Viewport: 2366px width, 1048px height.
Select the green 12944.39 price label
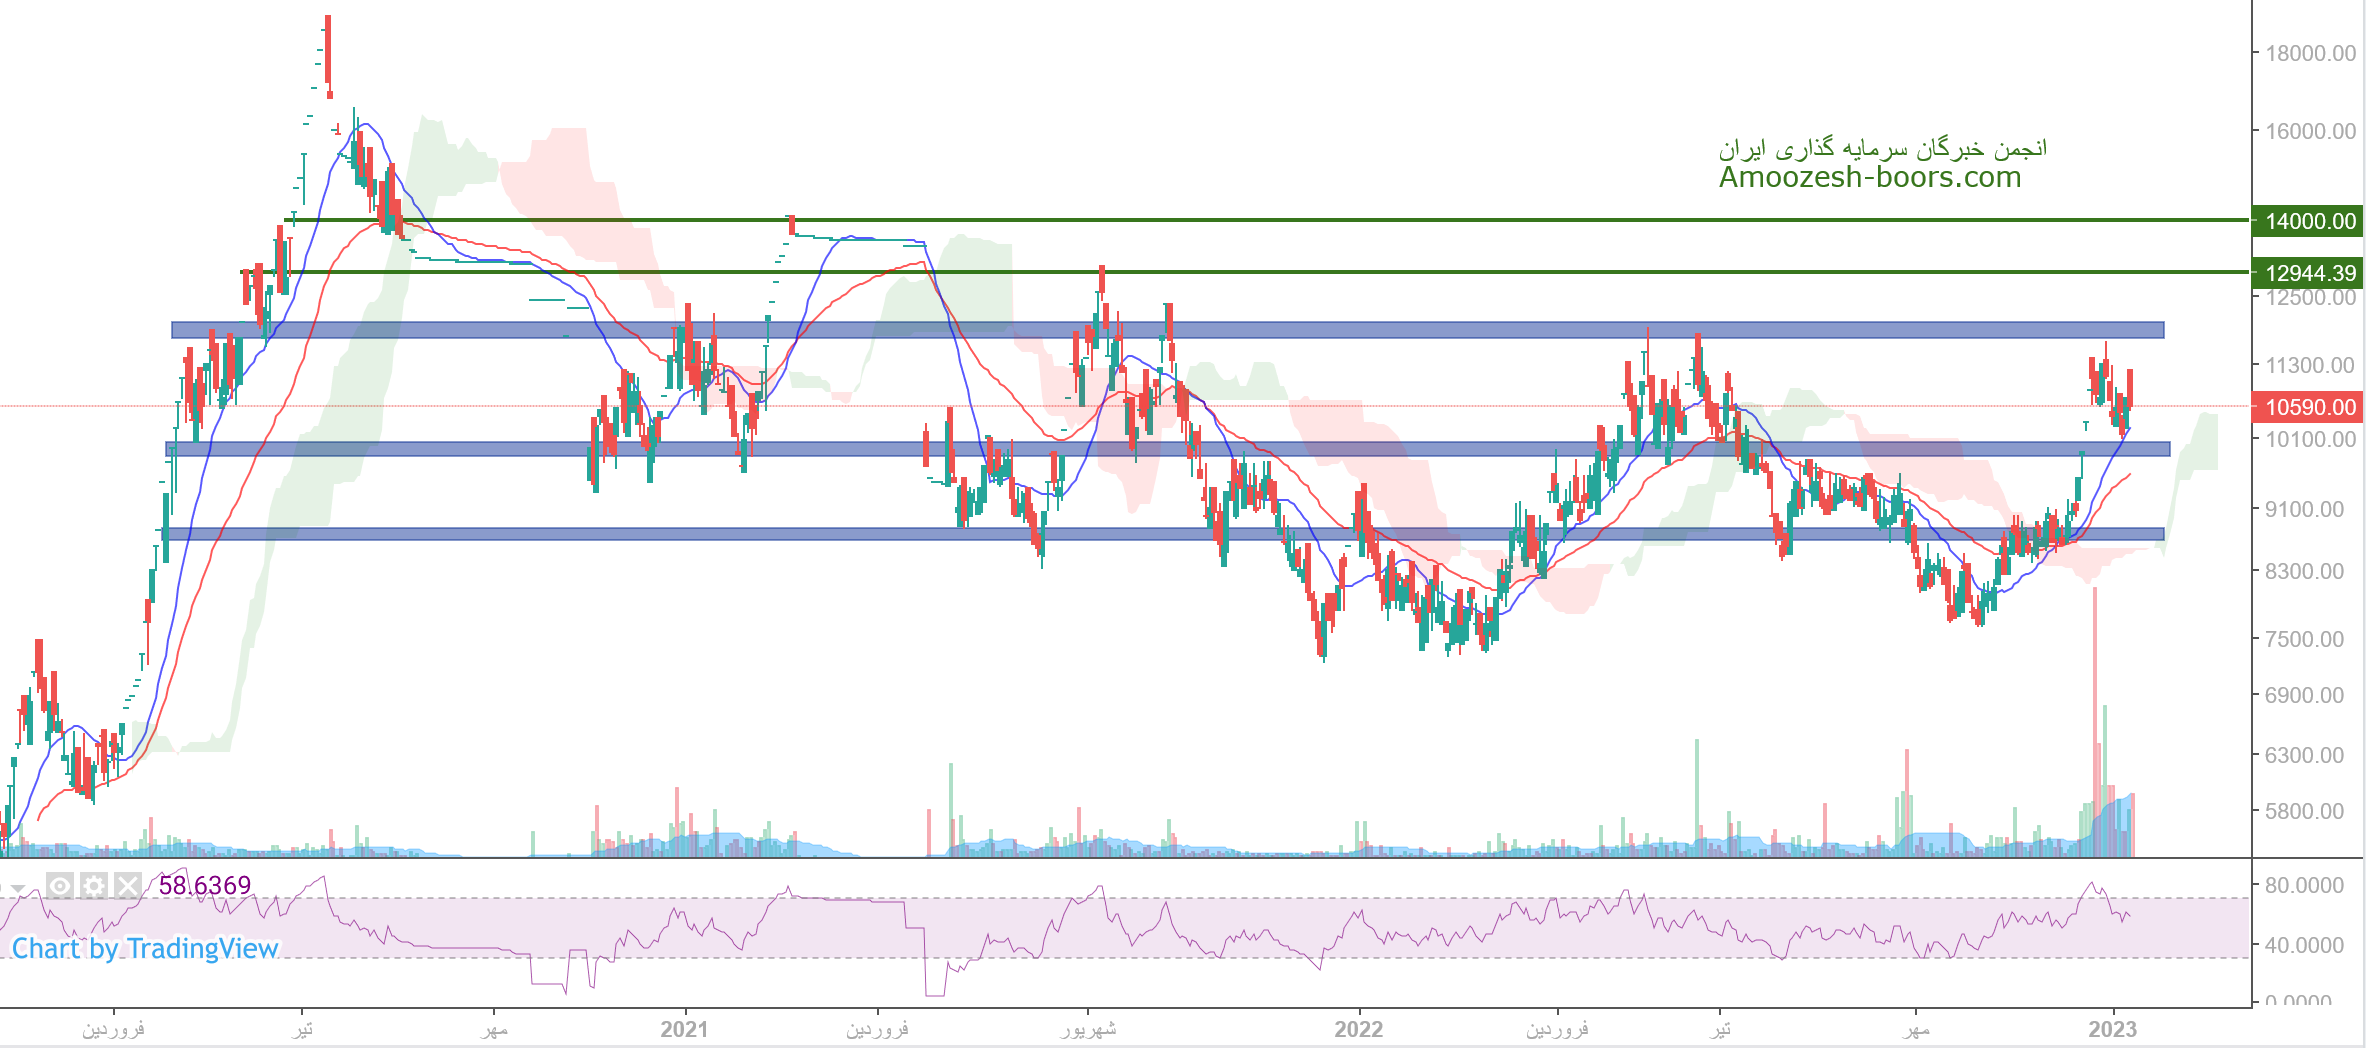pos(2309,273)
